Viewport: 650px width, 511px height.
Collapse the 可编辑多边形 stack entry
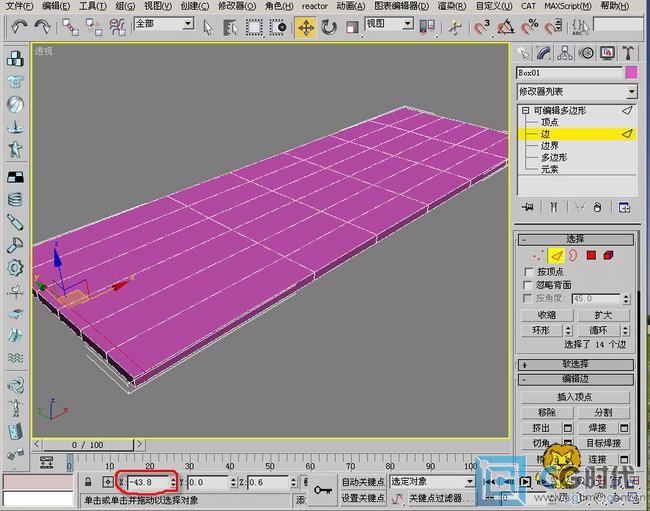(x=526, y=111)
